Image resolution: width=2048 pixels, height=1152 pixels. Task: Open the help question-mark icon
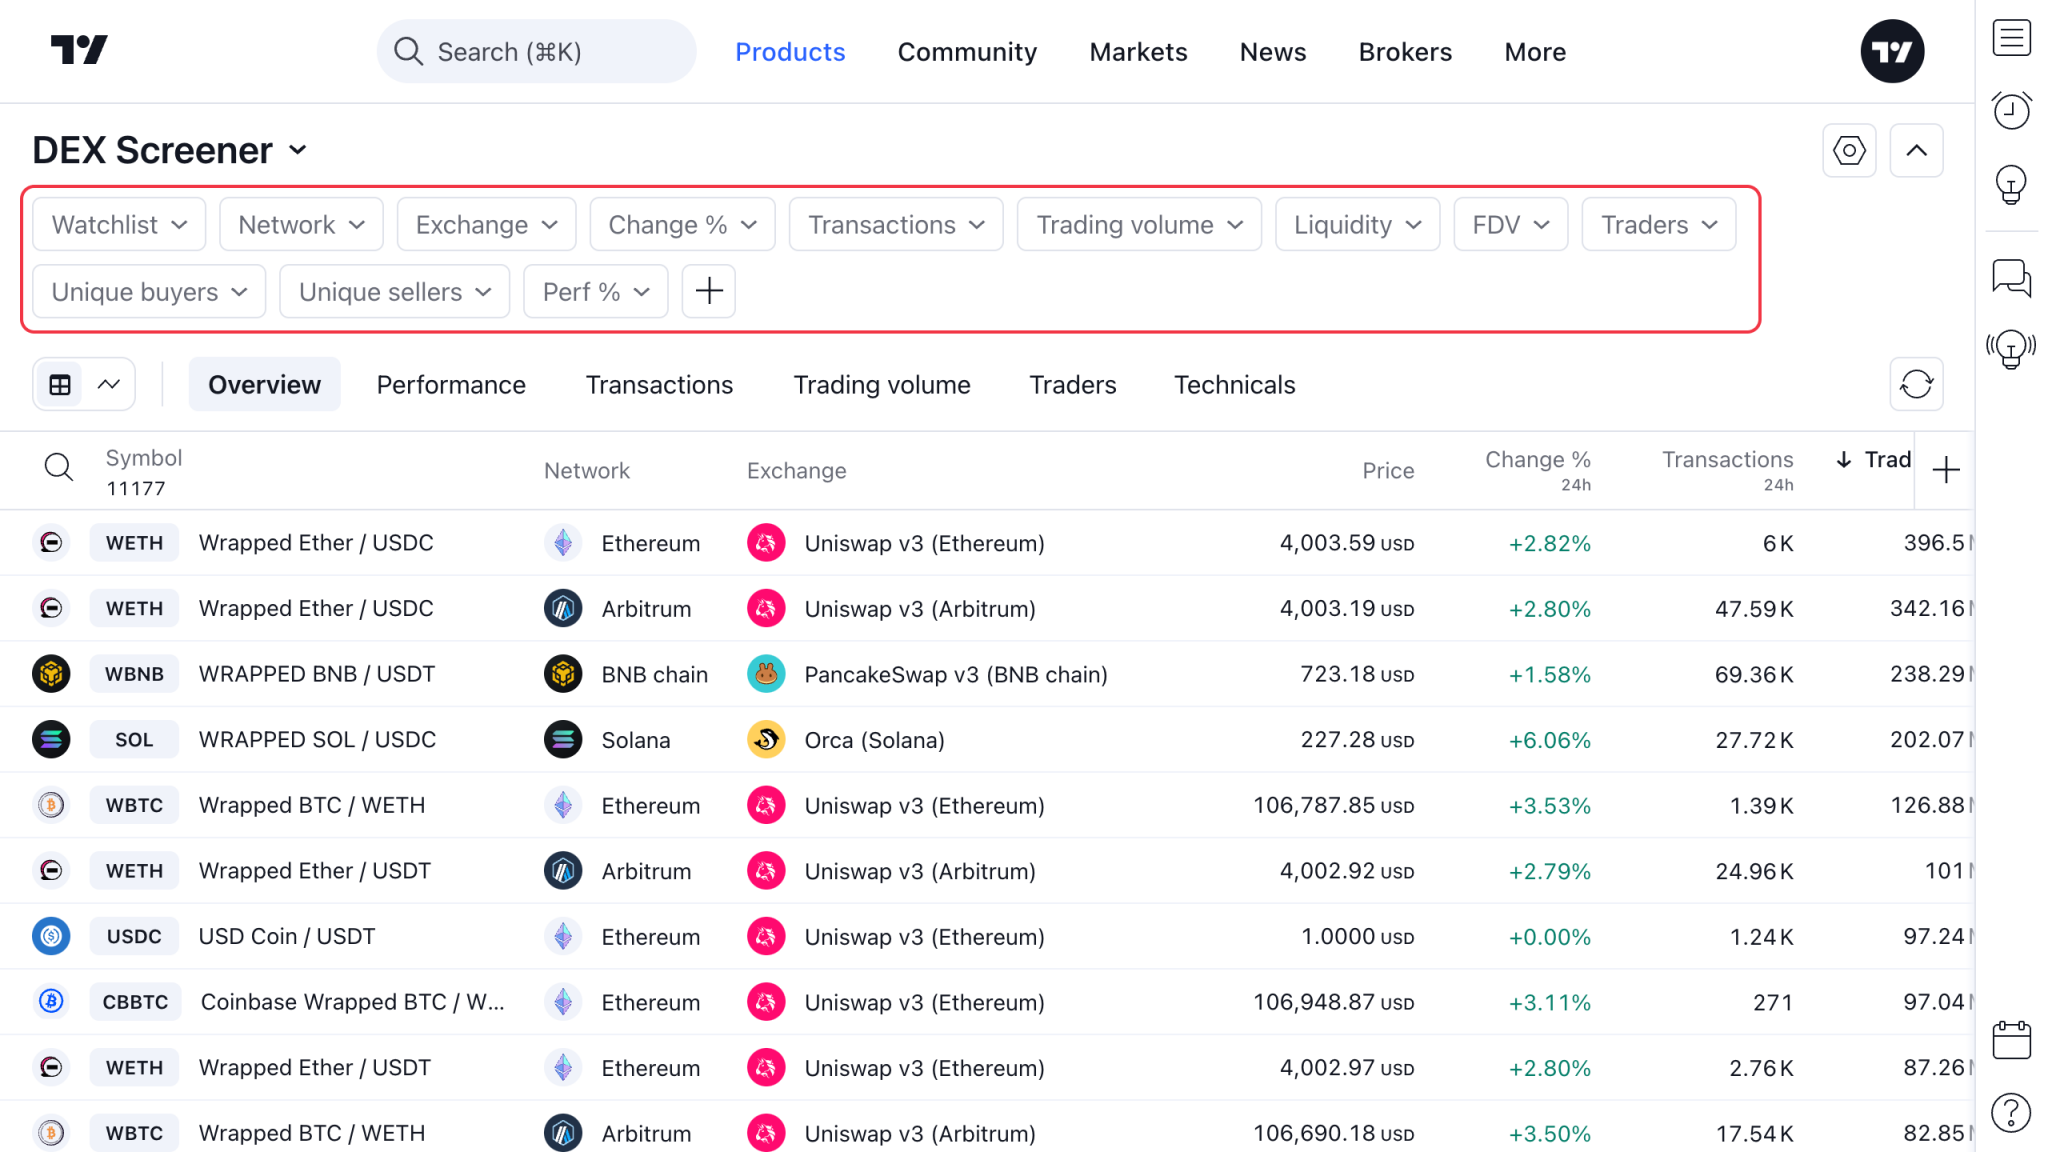2011,1112
